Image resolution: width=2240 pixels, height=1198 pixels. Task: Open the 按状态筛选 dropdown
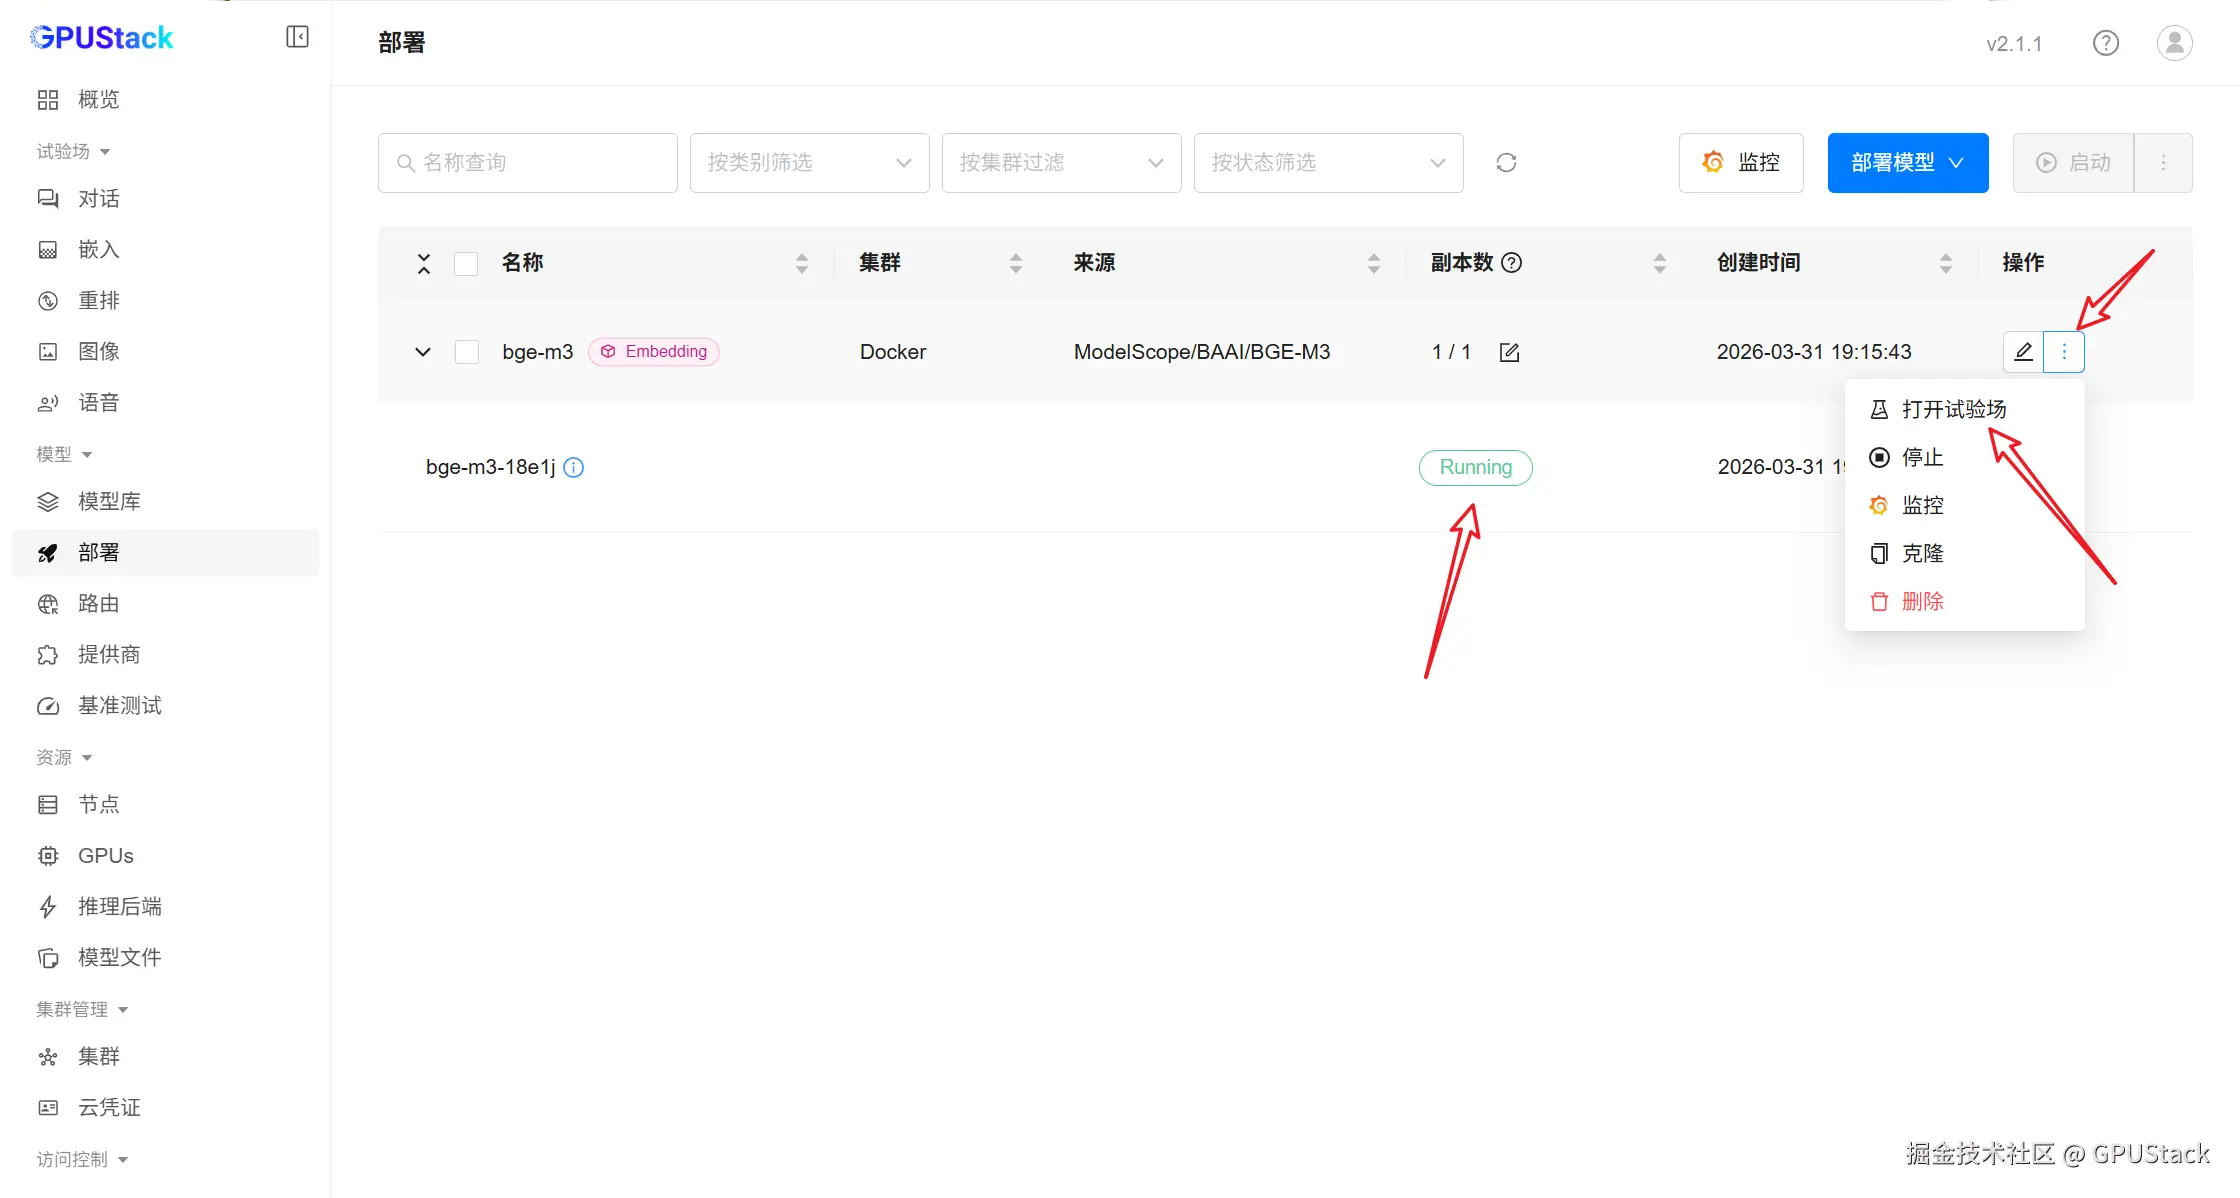(x=1327, y=162)
